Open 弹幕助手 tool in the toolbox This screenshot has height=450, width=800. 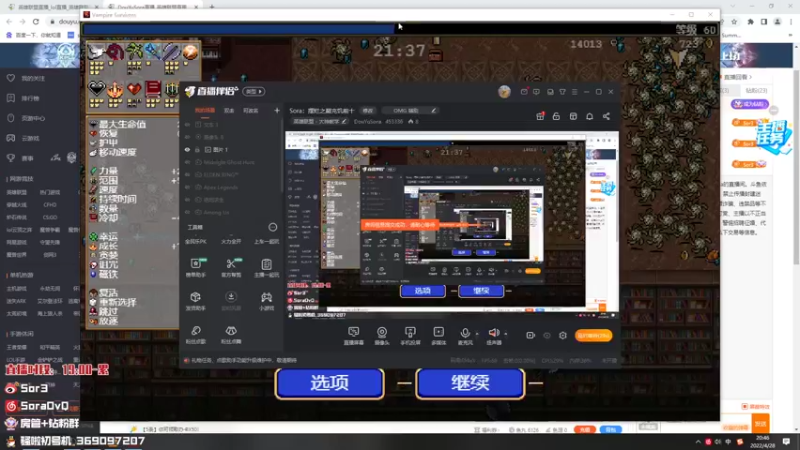click(196, 267)
